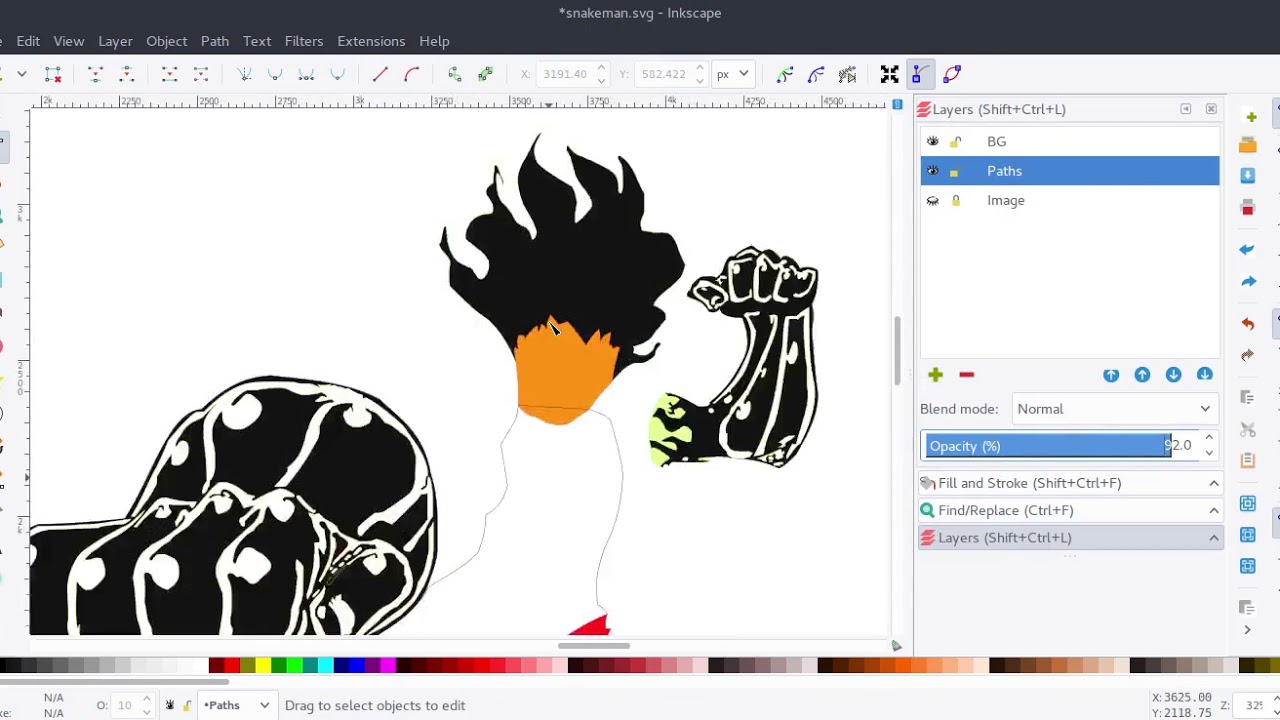Select the Paths layer row
1280x720 pixels.
[x=1070, y=171]
